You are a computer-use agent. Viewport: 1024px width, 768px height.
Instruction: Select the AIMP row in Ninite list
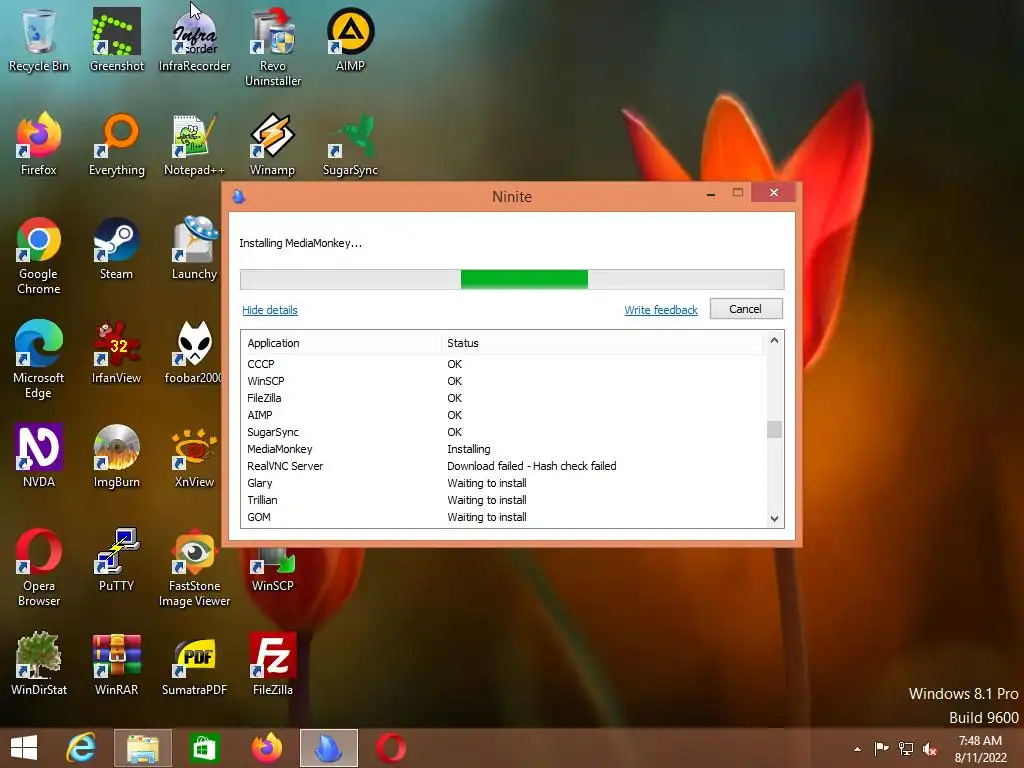pos(503,415)
